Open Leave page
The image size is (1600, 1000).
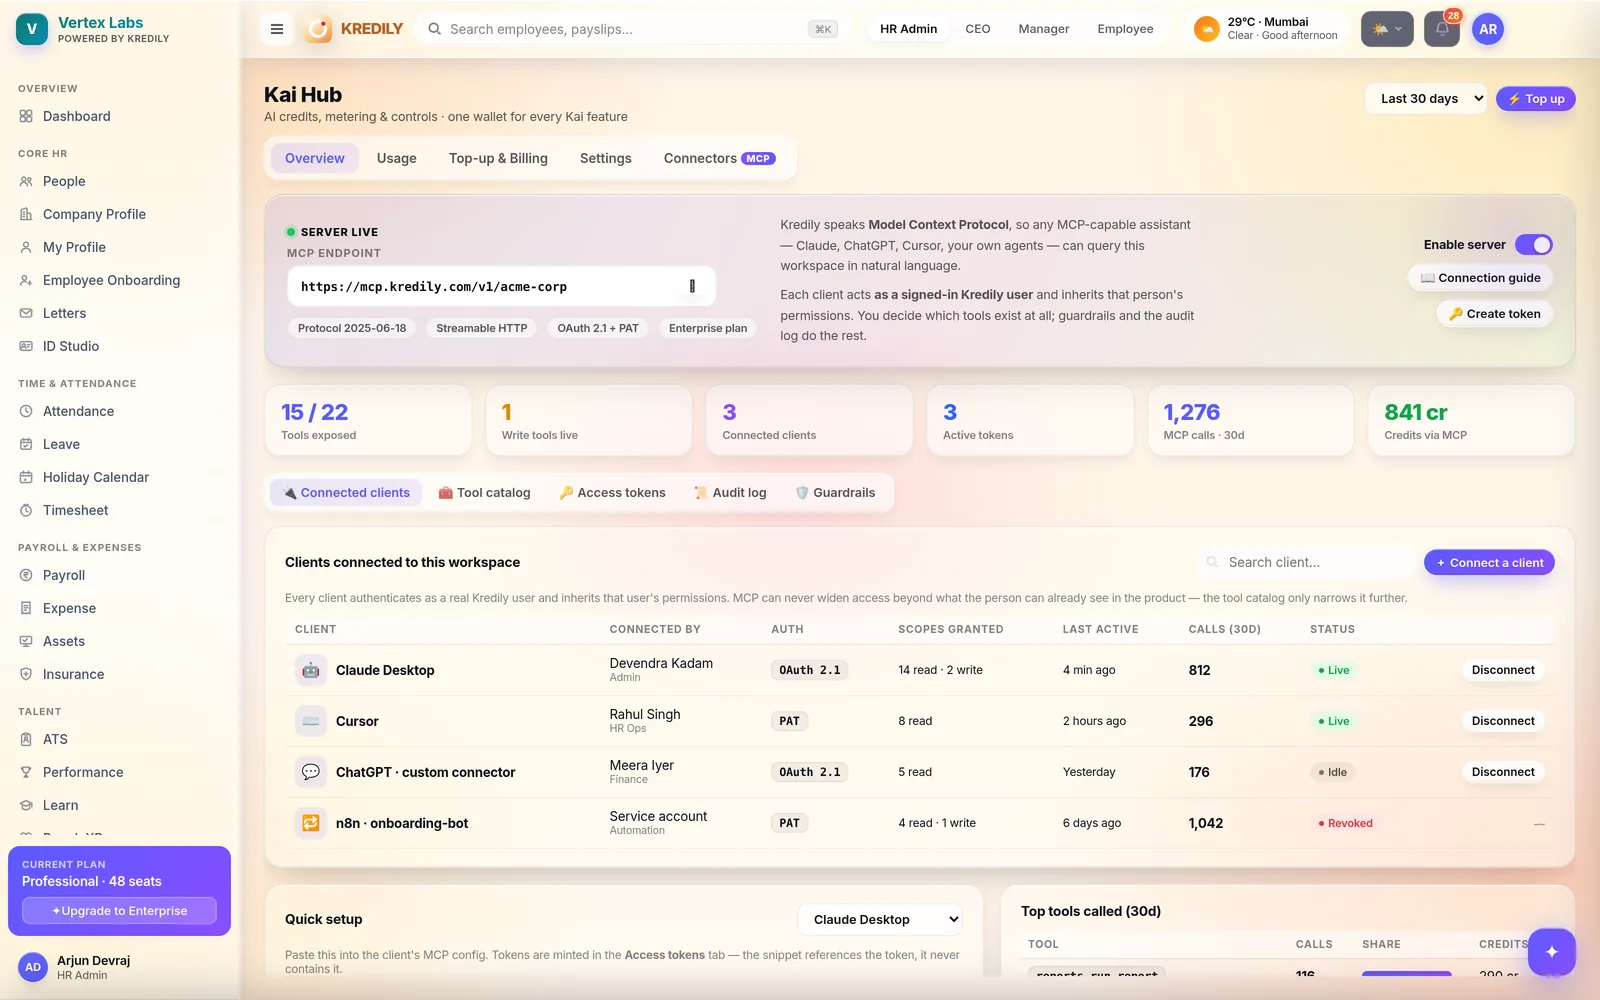point(120,444)
